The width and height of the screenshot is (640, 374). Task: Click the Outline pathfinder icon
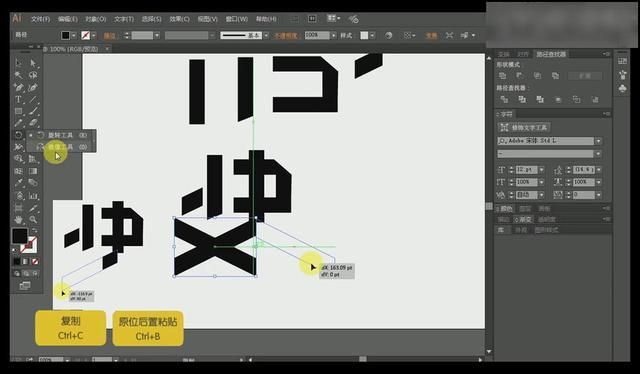click(x=576, y=99)
